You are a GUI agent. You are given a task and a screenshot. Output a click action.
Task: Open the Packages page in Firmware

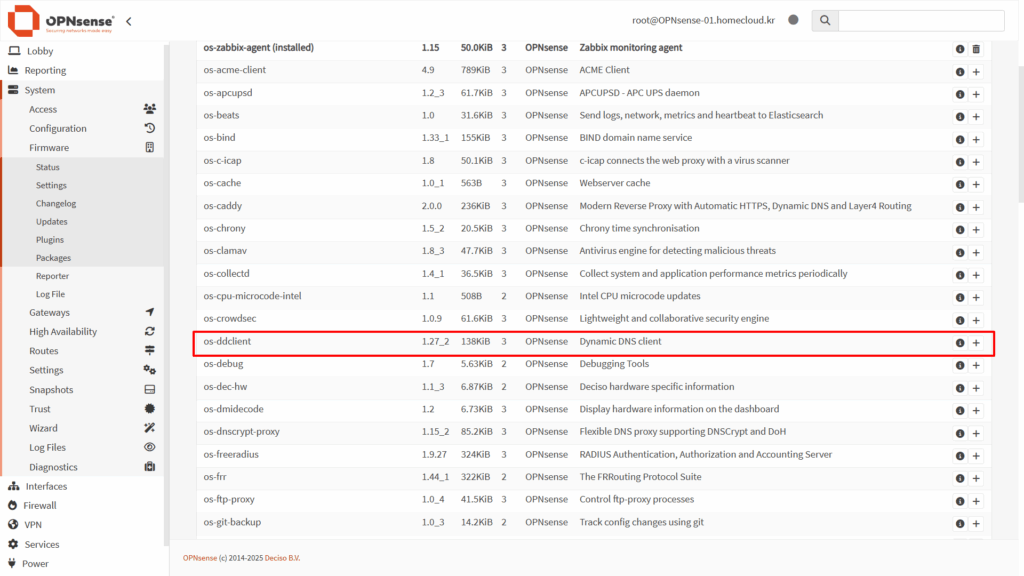click(53, 258)
